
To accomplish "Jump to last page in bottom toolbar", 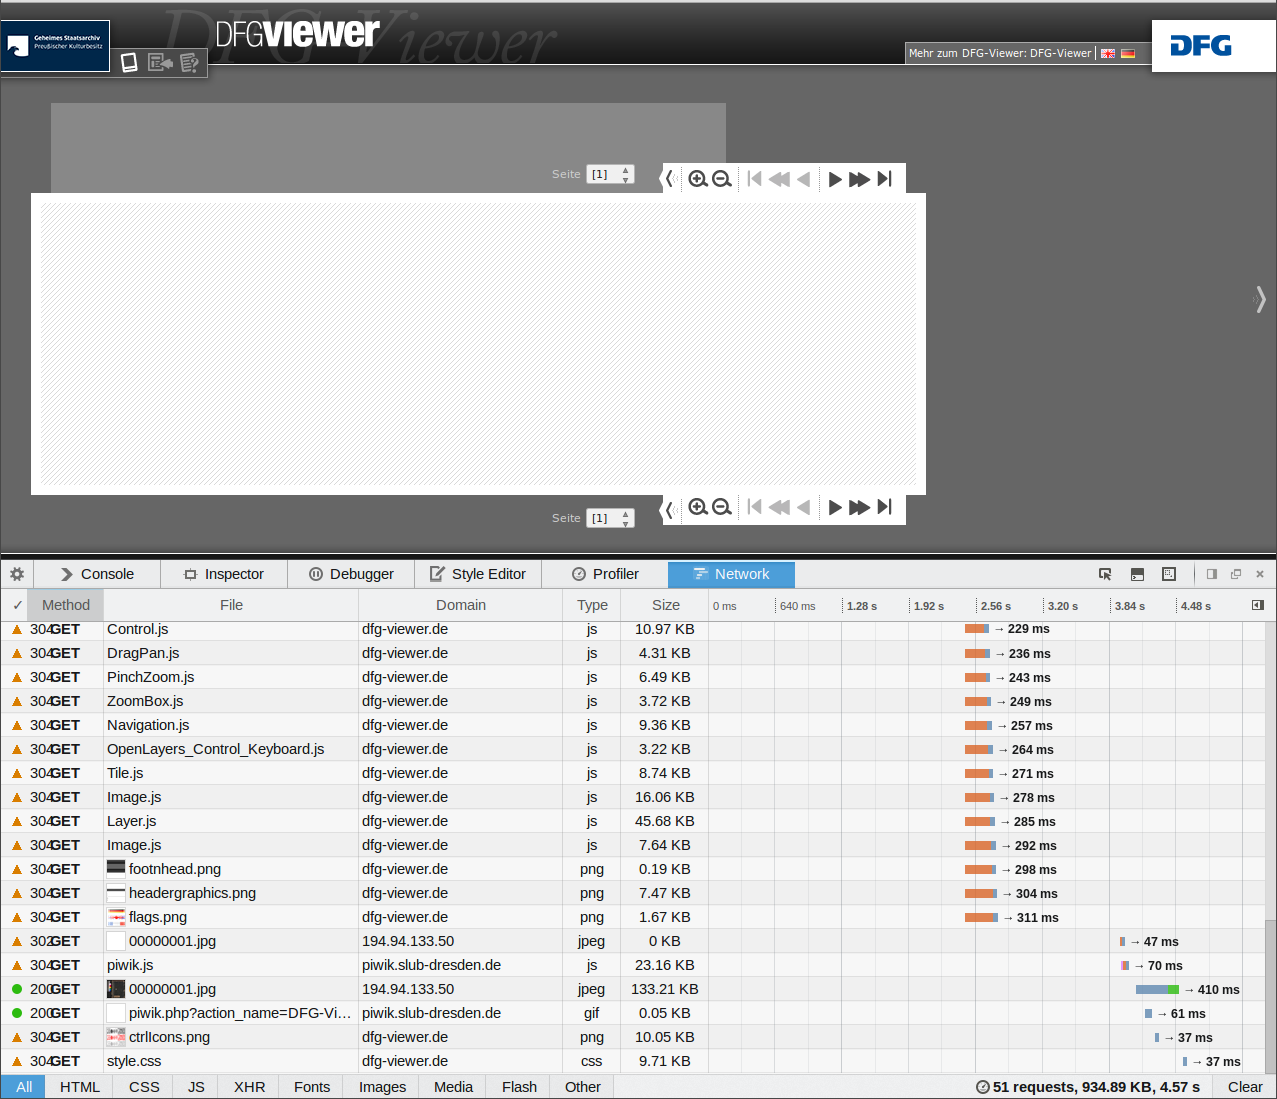I will (x=884, y=507).
